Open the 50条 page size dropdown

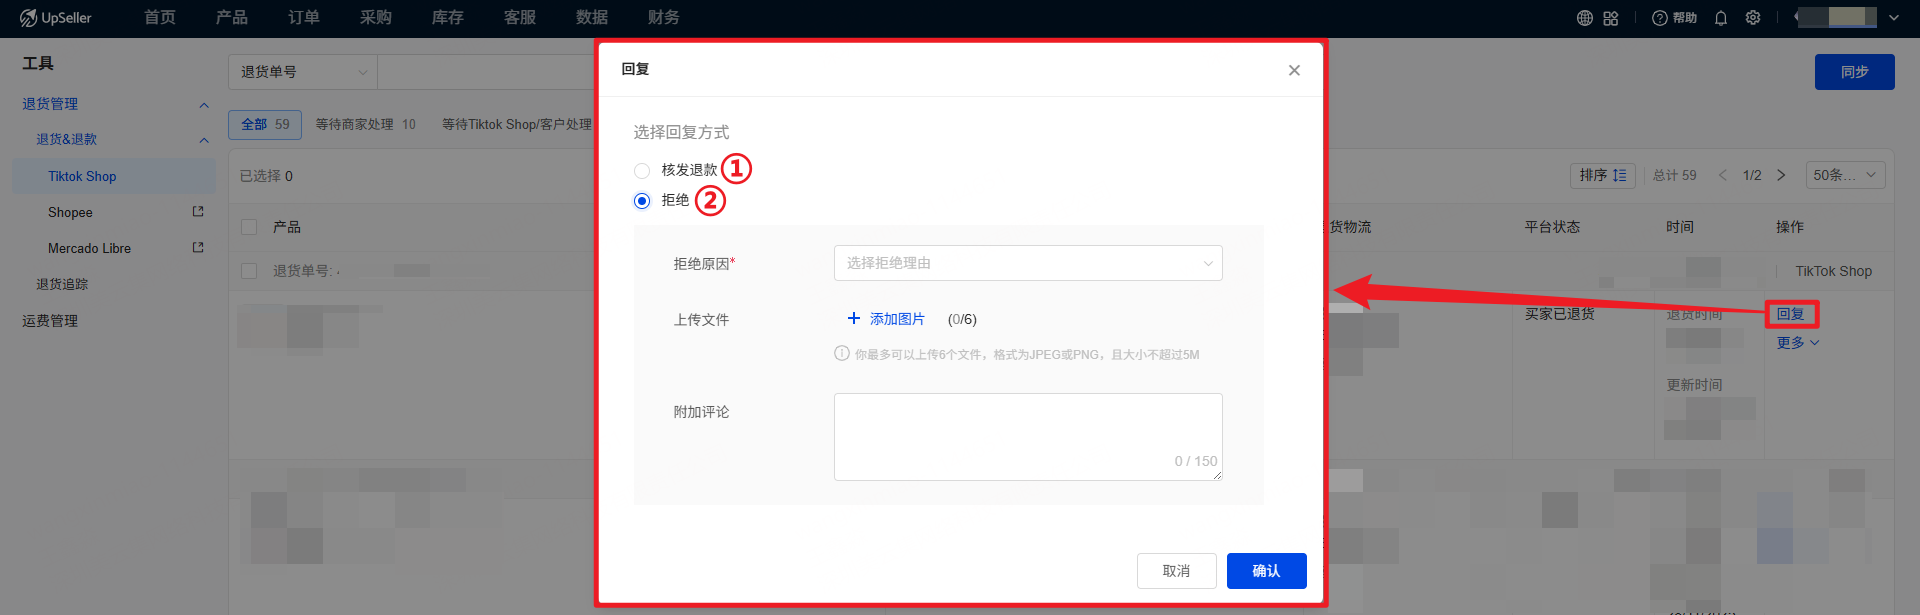[1845, 175]
